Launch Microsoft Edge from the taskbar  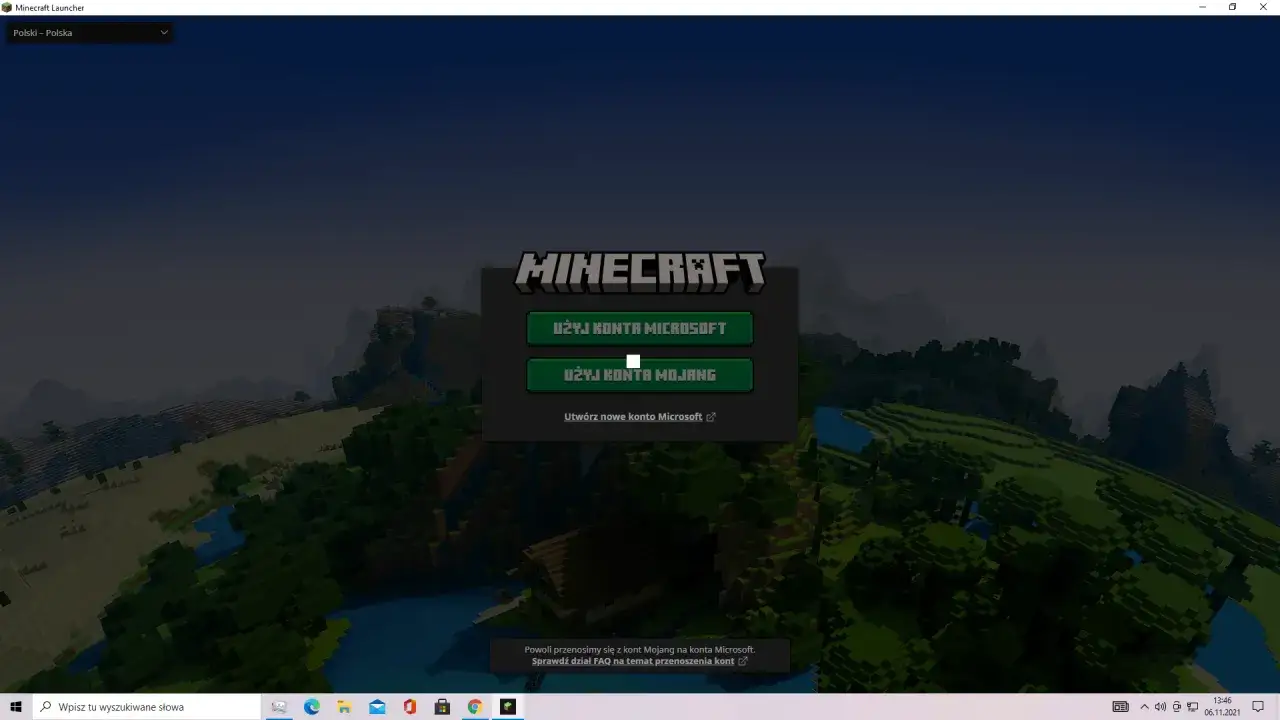(312, 707)
